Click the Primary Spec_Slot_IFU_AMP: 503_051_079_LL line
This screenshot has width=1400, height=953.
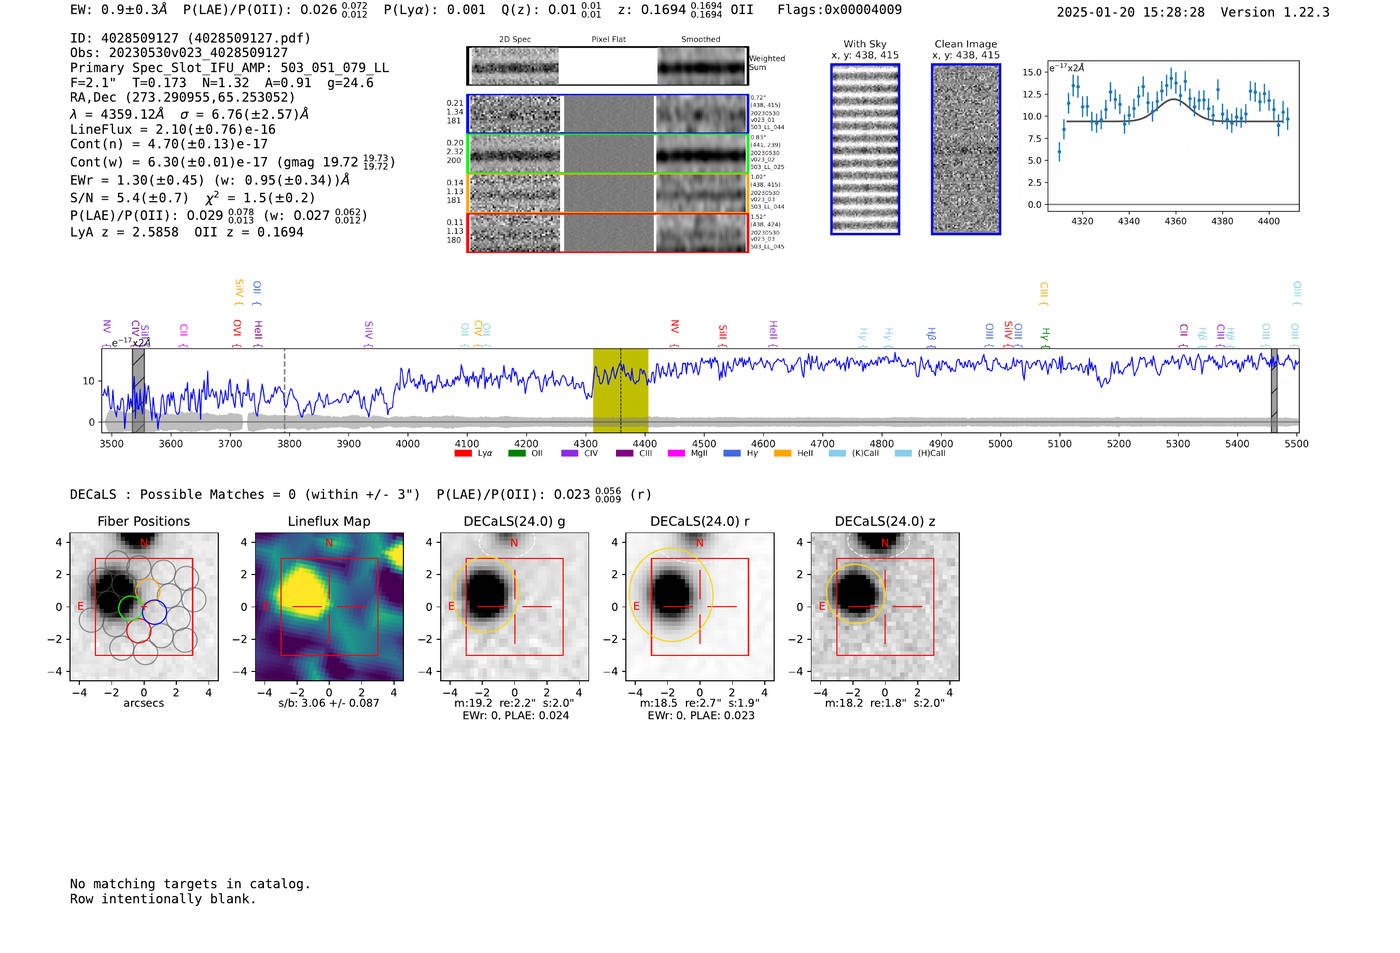[229, 68]
